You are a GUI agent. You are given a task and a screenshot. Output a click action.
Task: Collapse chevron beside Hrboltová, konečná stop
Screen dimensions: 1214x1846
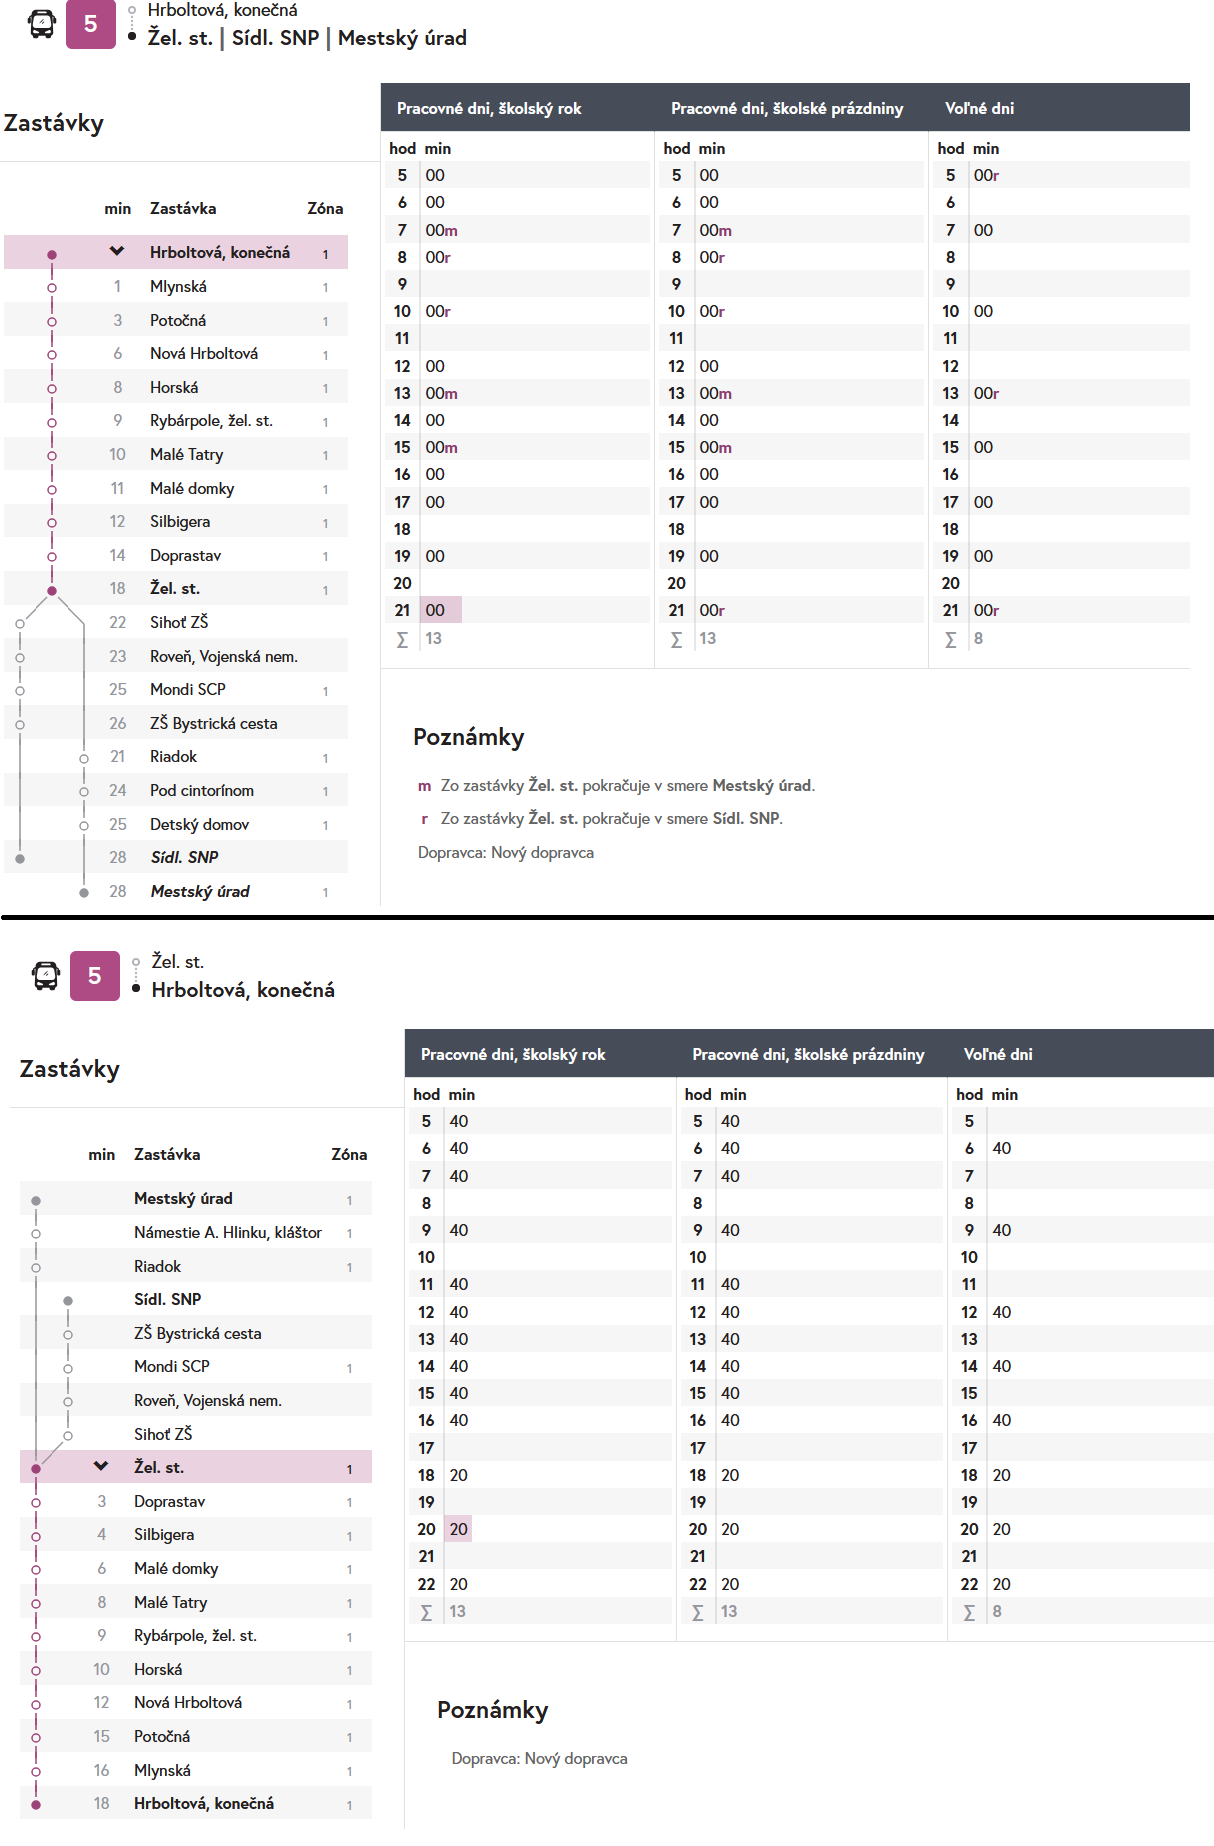pyautogui.click(x=117, y=251)
